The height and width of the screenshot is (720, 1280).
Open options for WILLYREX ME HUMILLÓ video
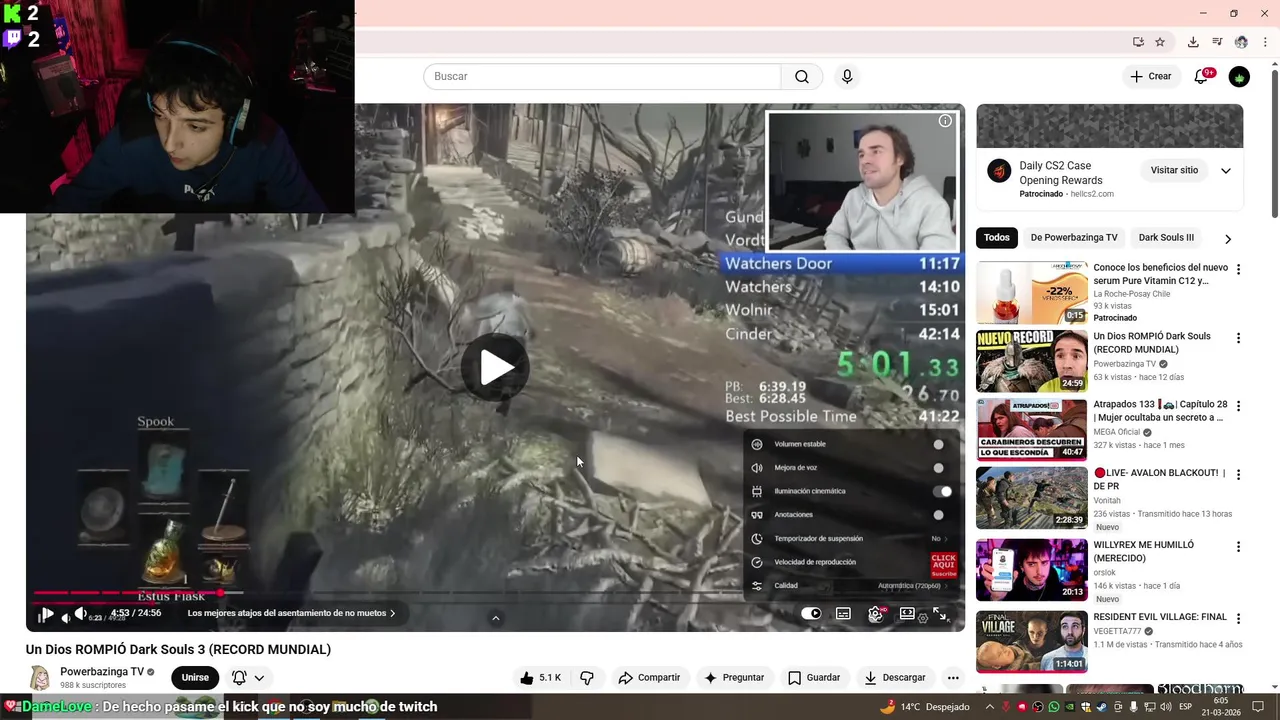1238,547
